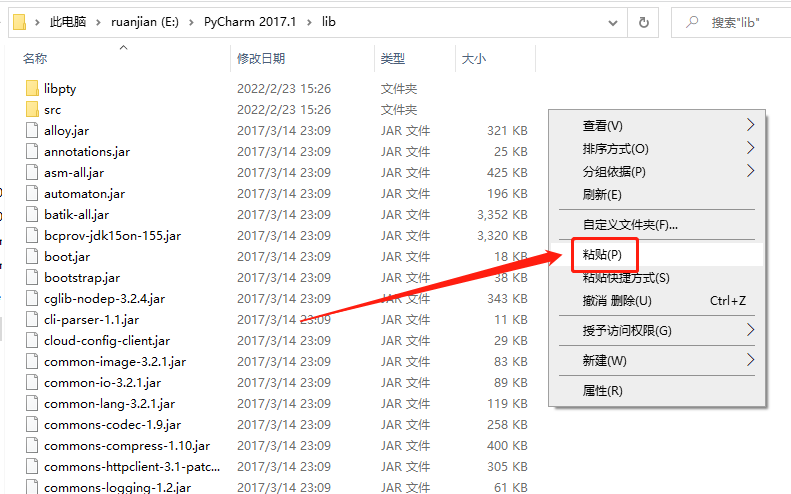Select 刷新(E) in the context menu
This screenshot has height=494, width=791.
[x=657, y=195]
